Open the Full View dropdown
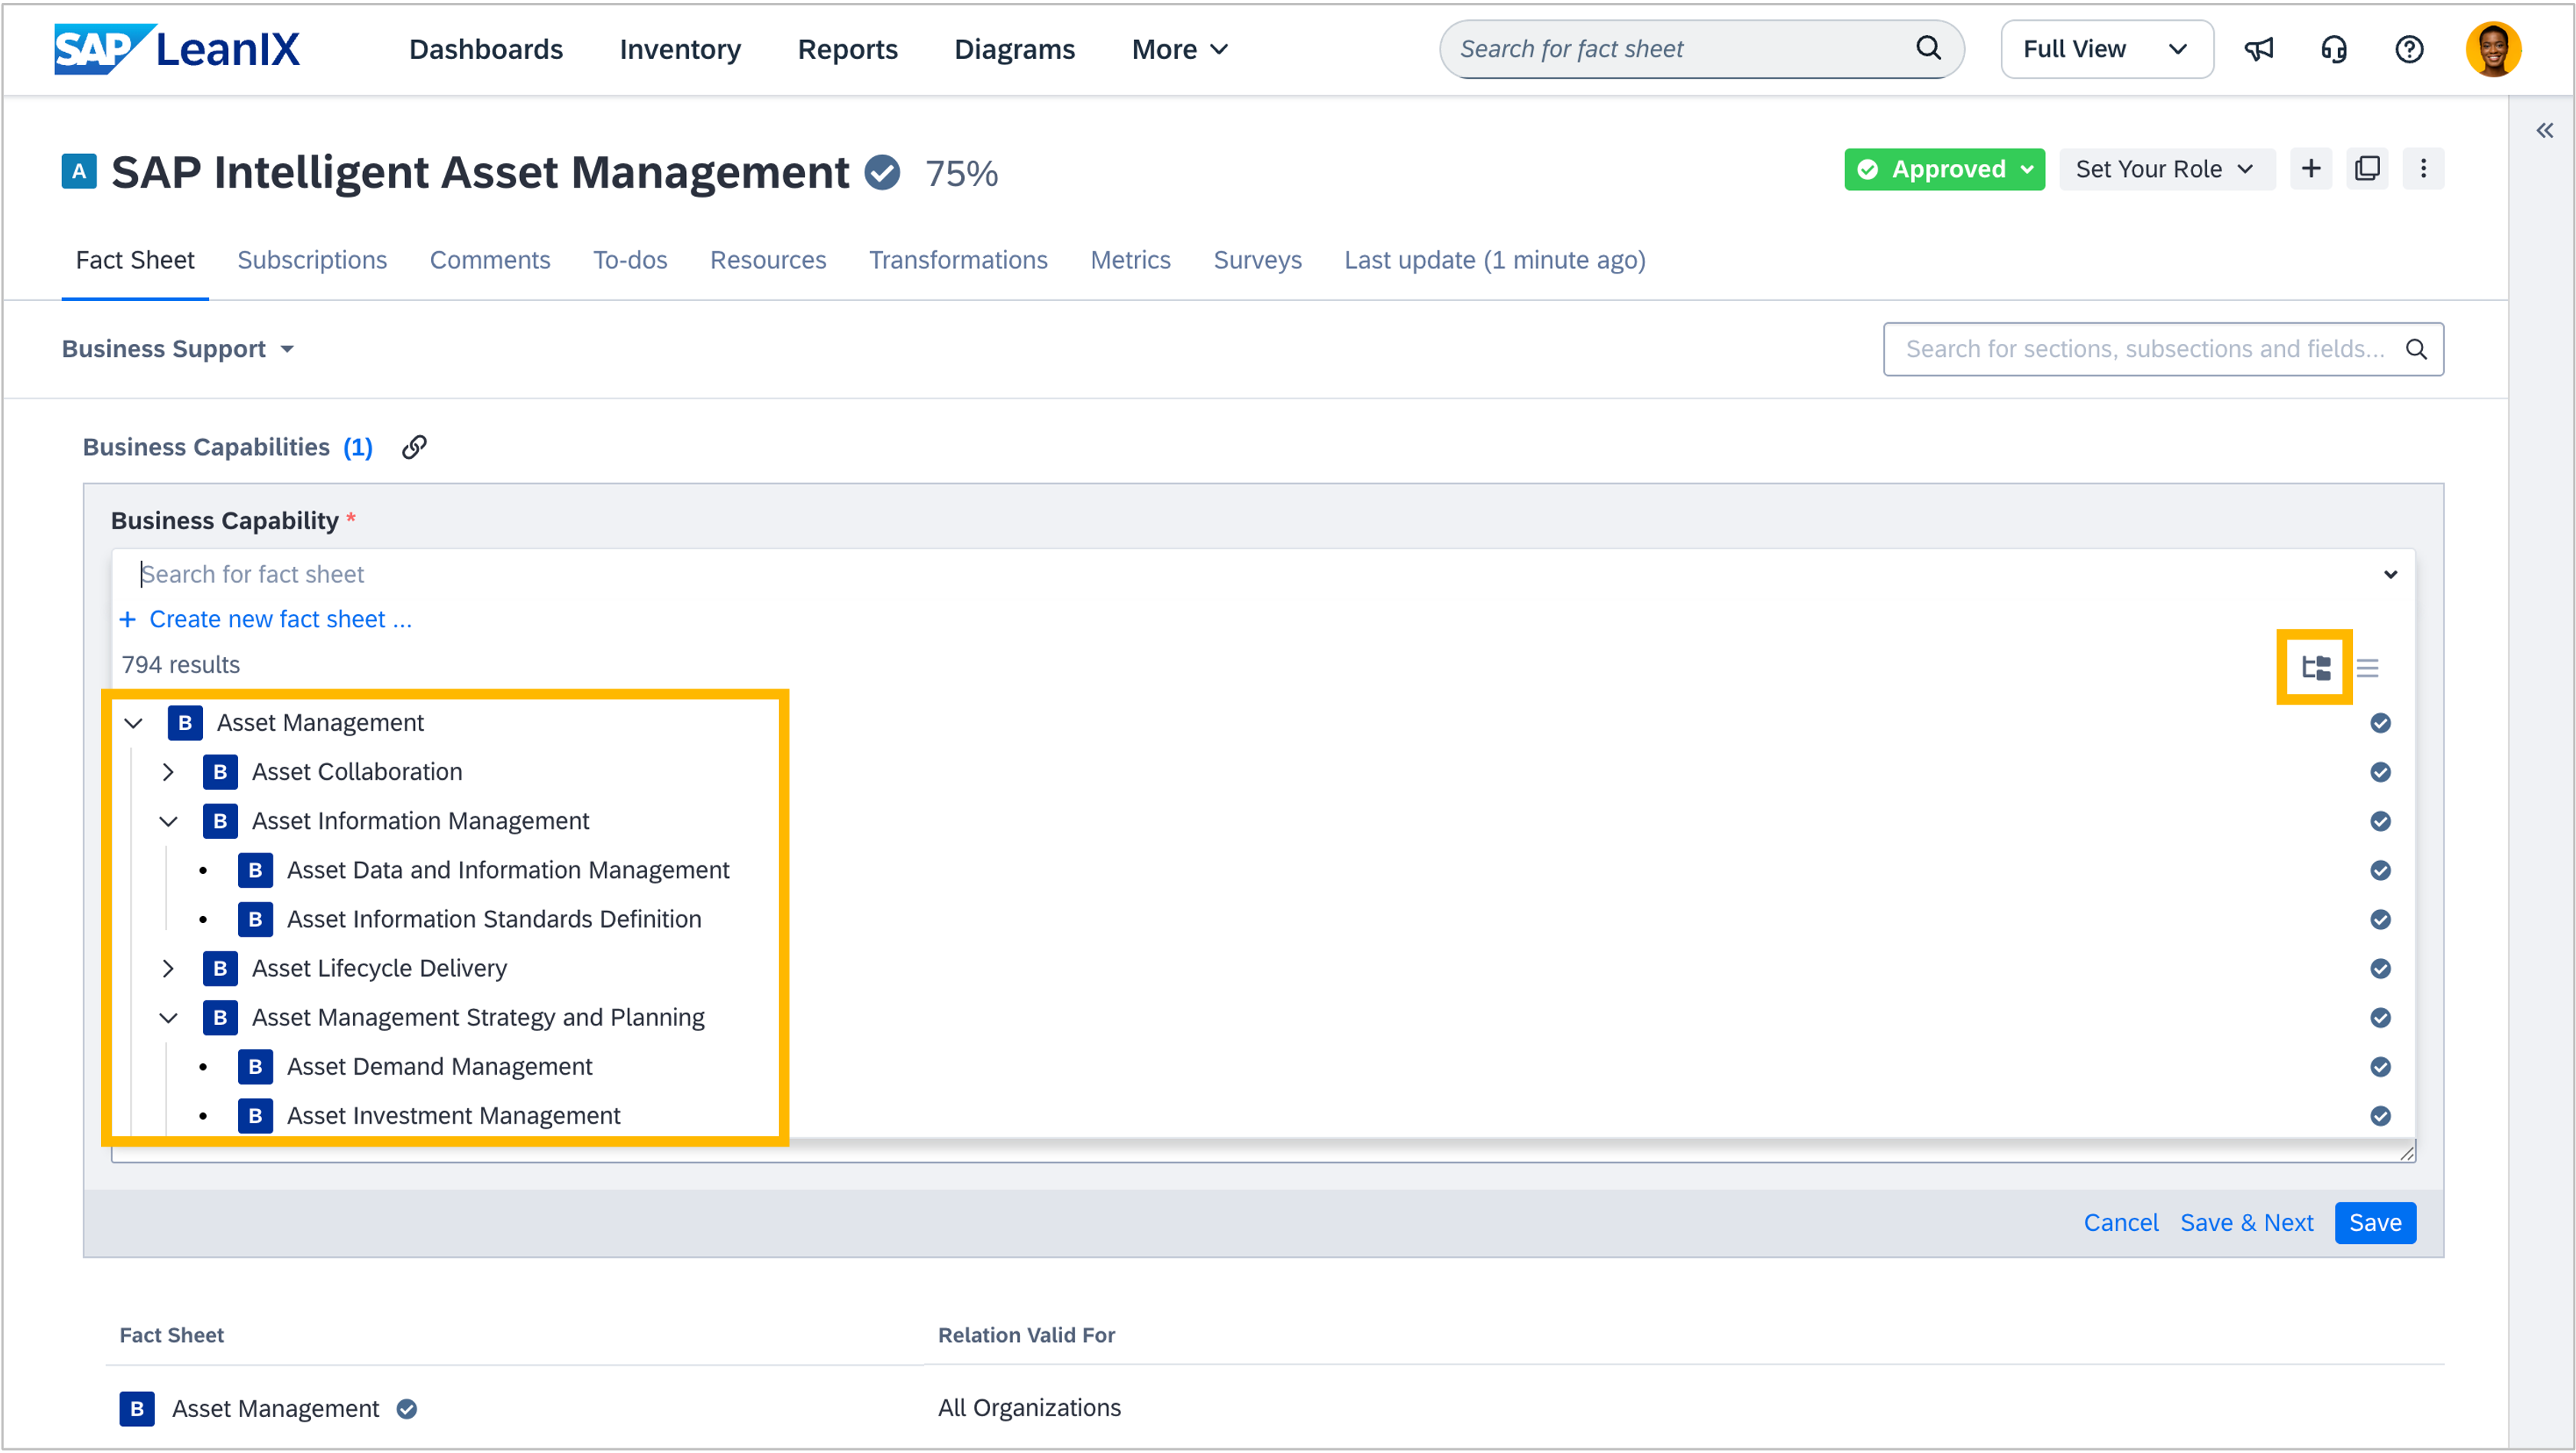The image size is (2576, 1453). coord(2106,49)
